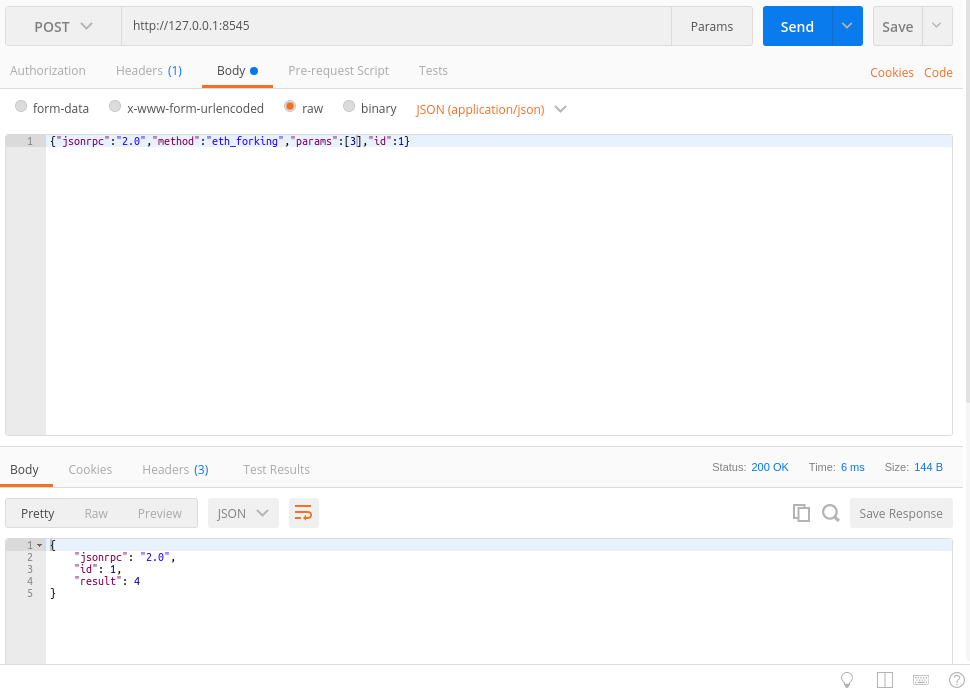This screenshot has height=693, width=970.
Task: Click the 6 ms time value
Action: [852, 467]
